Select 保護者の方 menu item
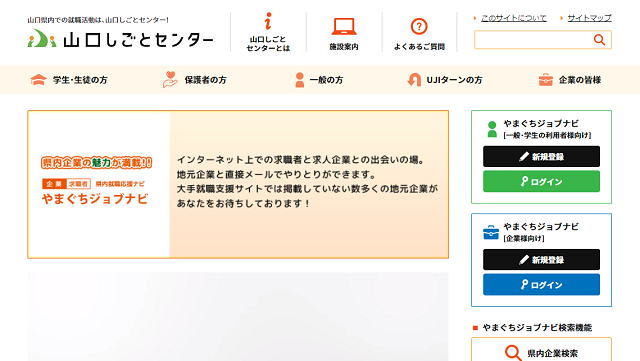 (x=195, y=80)
